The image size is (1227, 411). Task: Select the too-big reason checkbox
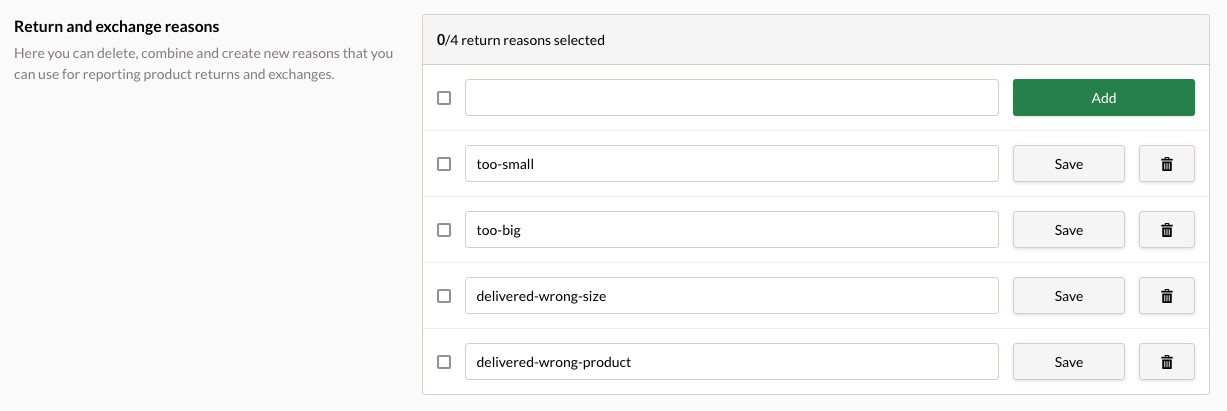point(444,230)
